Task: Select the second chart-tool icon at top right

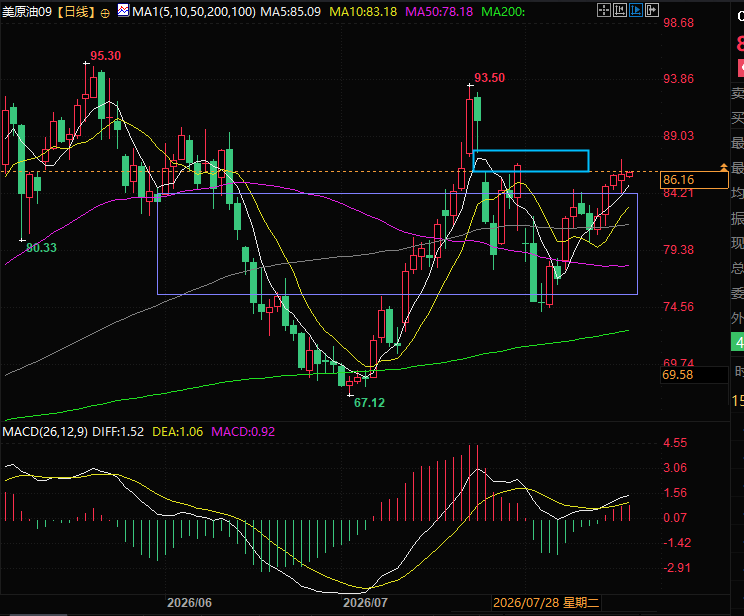Action: (x=620, y=10)
